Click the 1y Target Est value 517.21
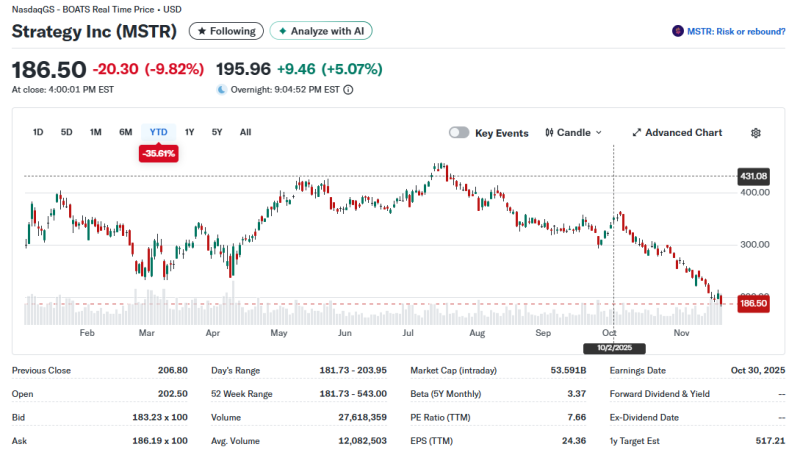 click(770, 441)
